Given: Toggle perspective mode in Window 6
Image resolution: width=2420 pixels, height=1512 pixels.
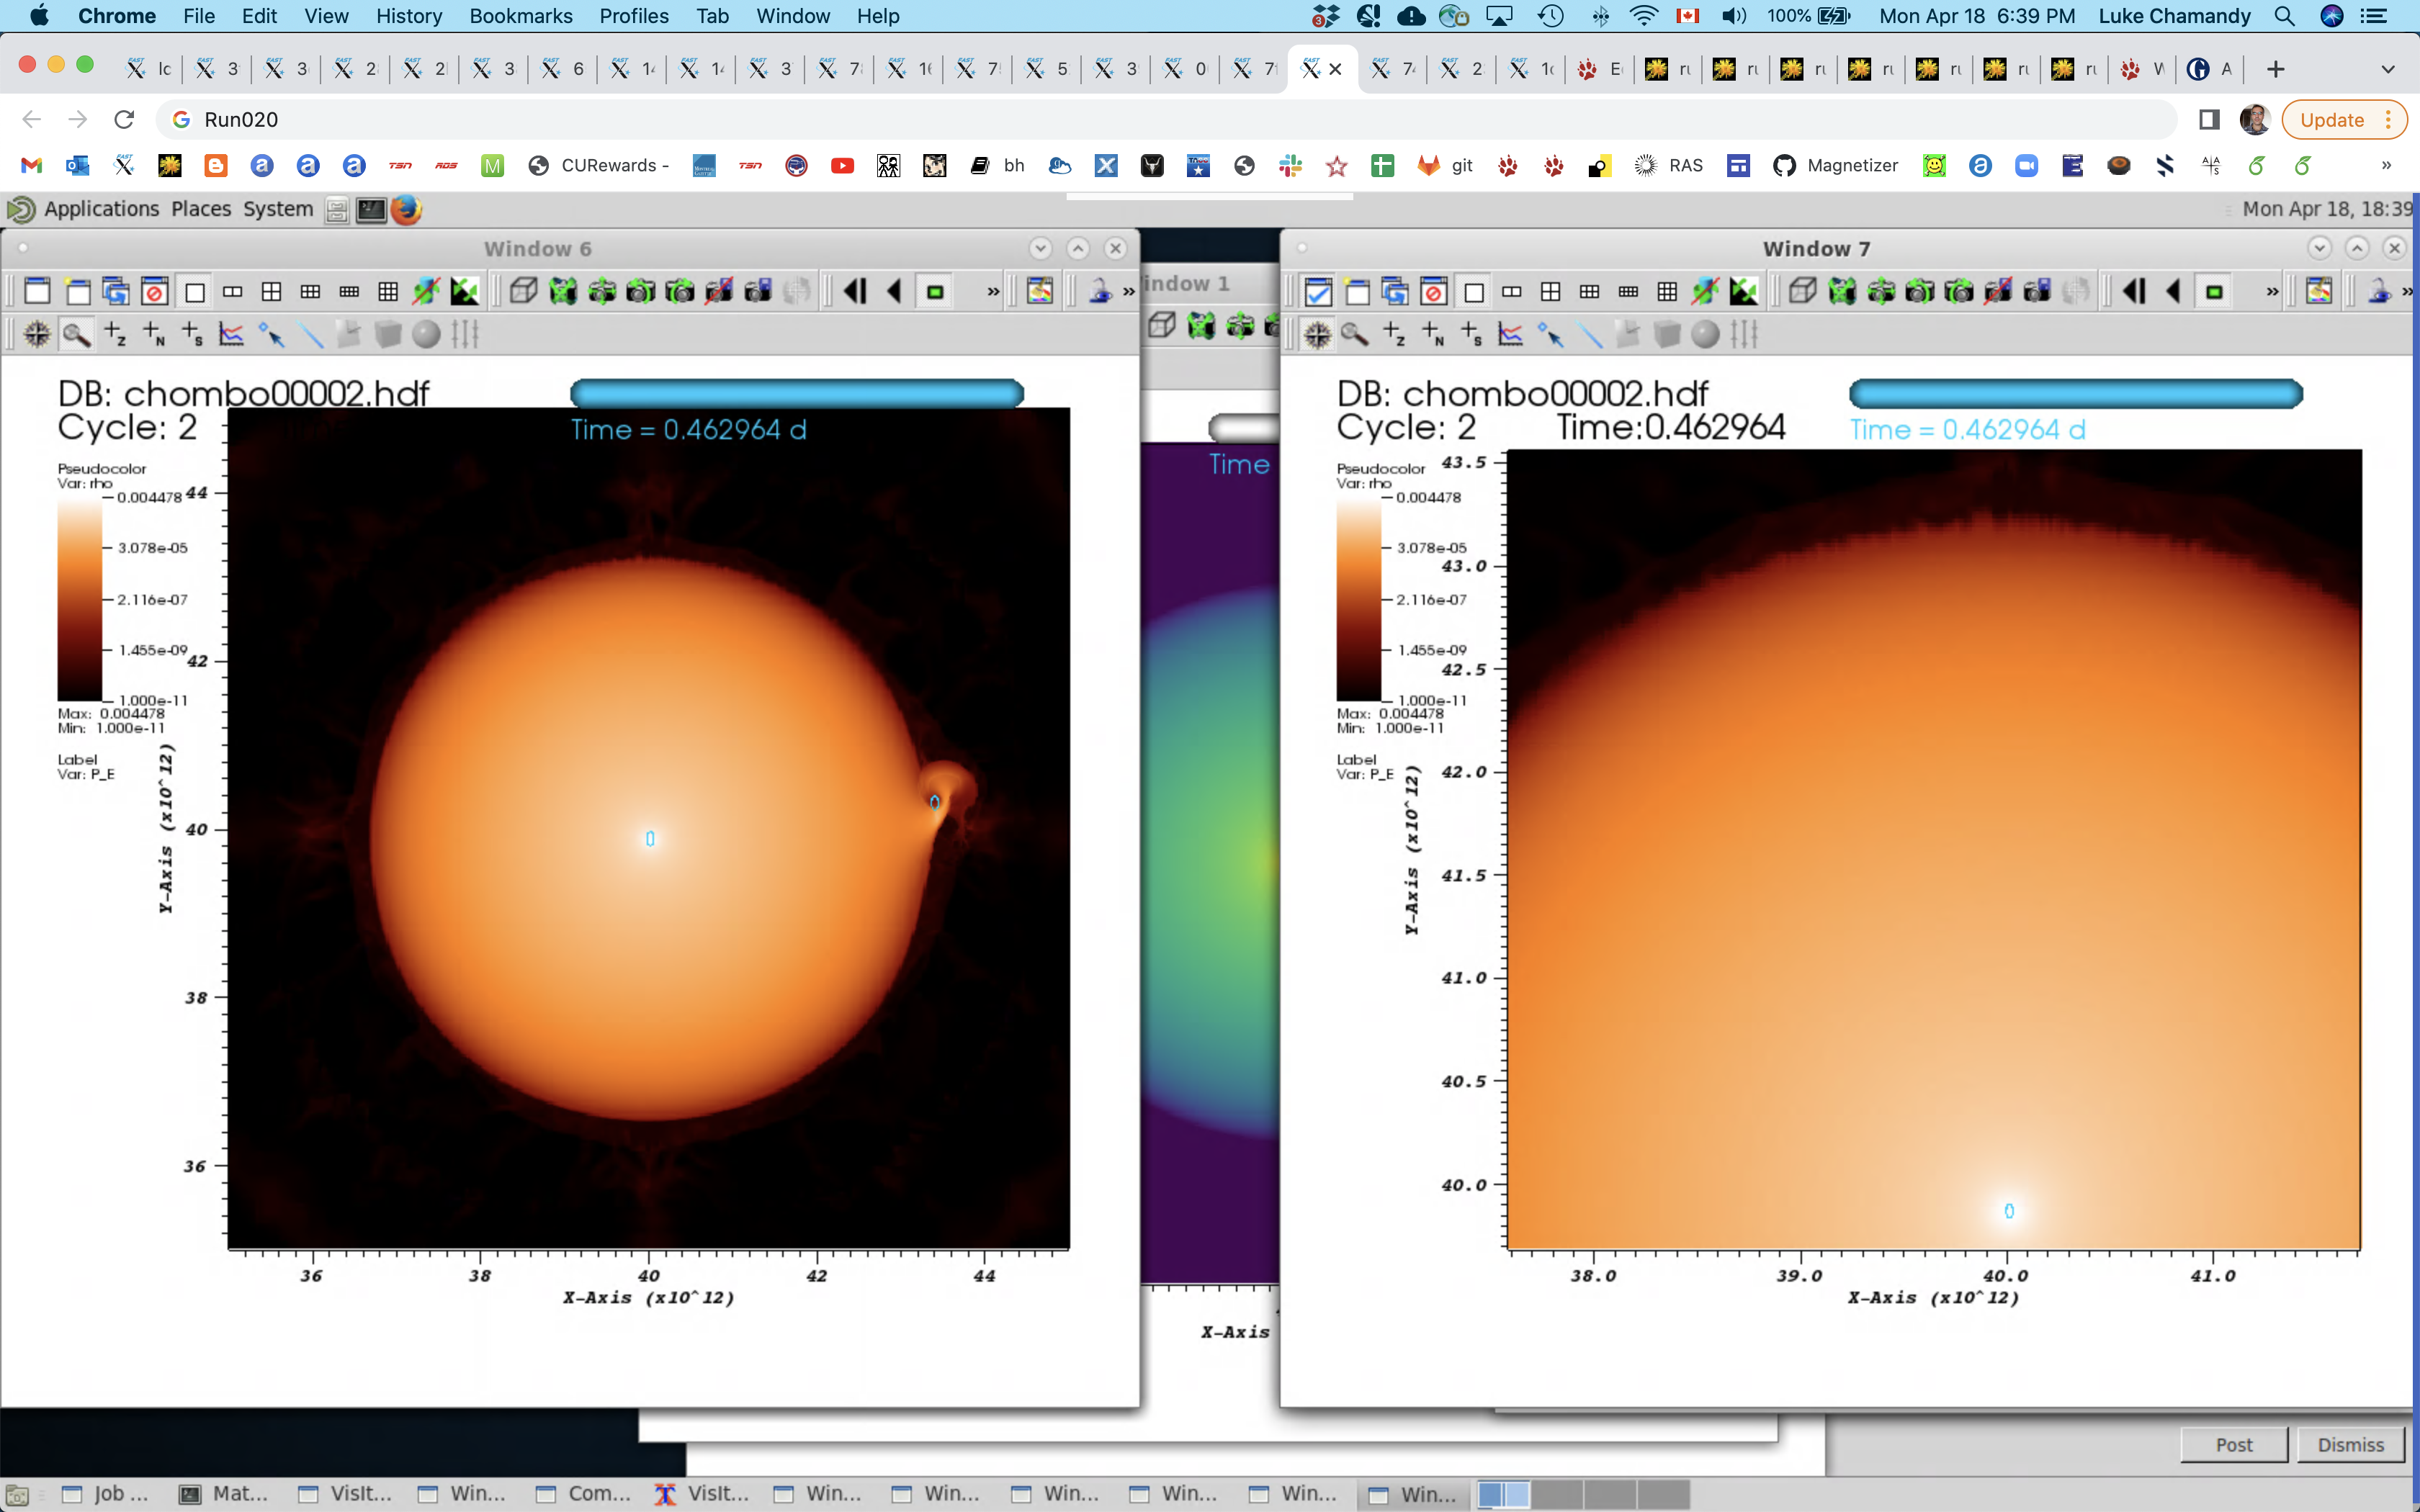Looking at the screenshot, I should point(523,292).
